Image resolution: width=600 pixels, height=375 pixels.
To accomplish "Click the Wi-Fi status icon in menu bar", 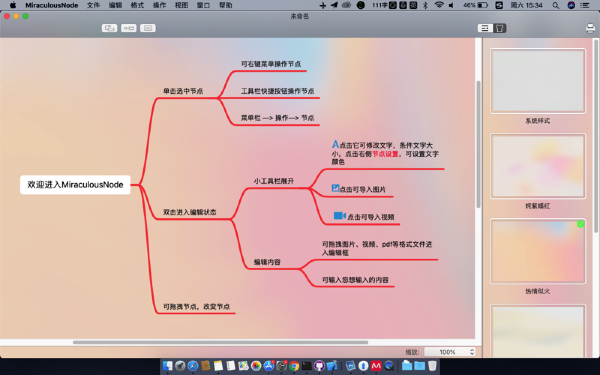I will click(x=439, y=5).
